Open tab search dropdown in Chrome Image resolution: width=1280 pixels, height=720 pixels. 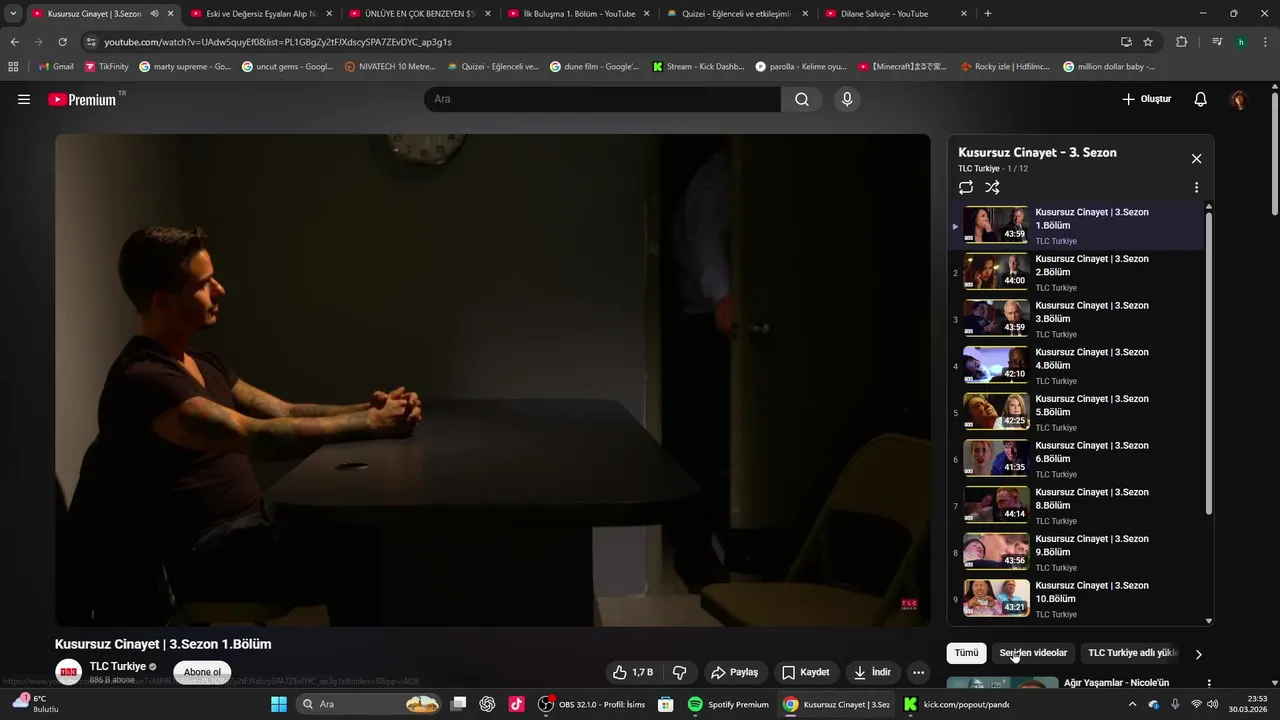(x=13, y=14)
